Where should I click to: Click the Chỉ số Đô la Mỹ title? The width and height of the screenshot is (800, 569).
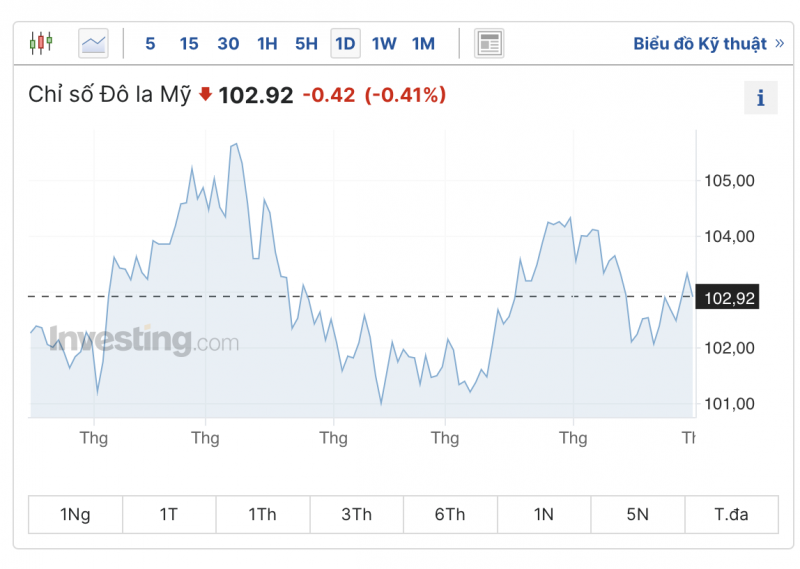tap(109, 95)
